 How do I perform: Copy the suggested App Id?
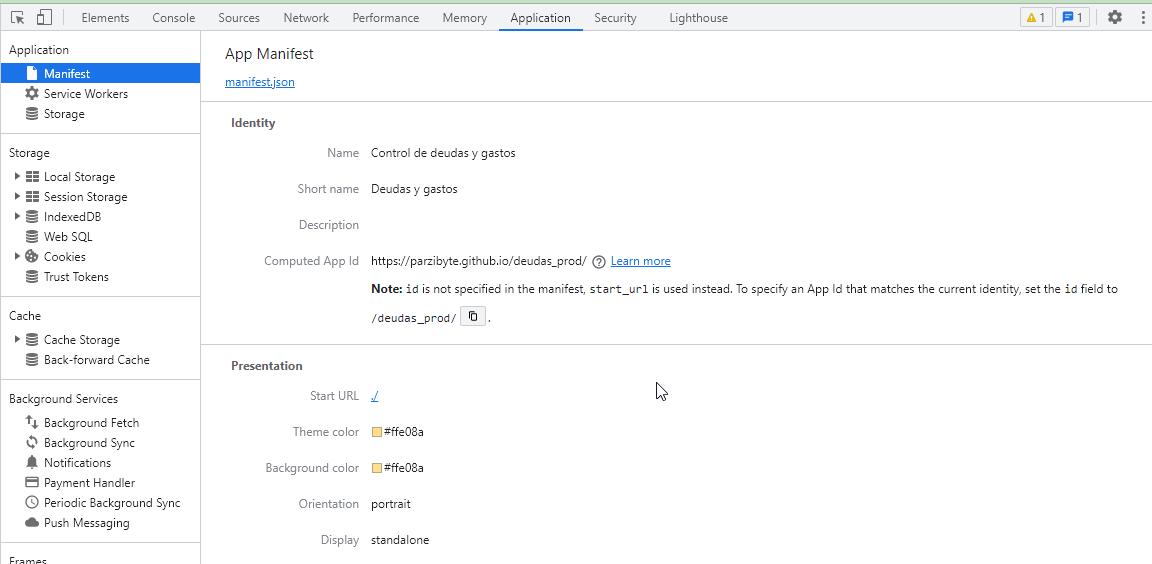coord(473,317)
